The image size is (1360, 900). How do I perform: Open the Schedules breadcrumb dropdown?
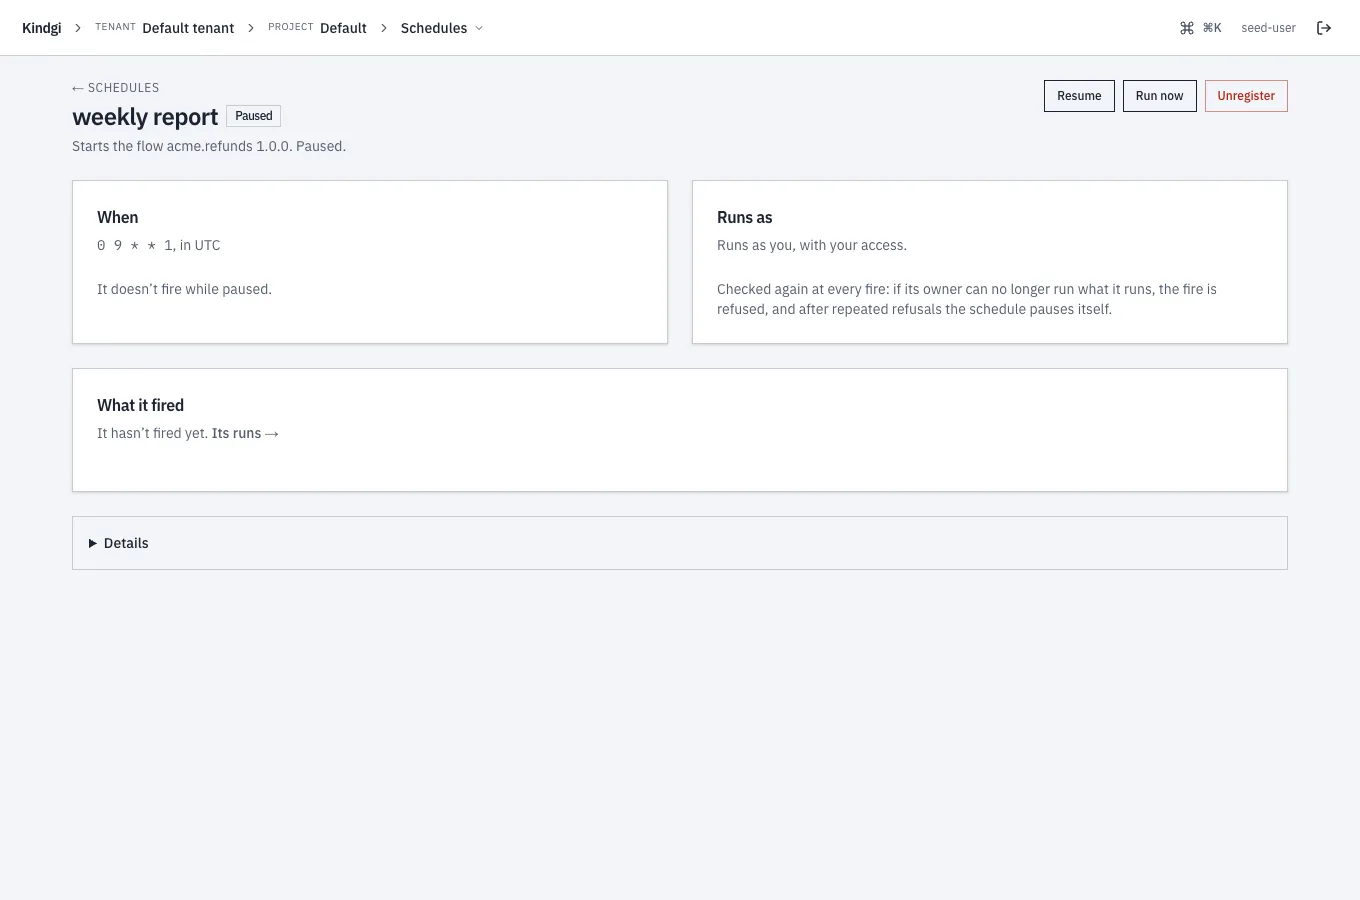(x=442, y=28)
